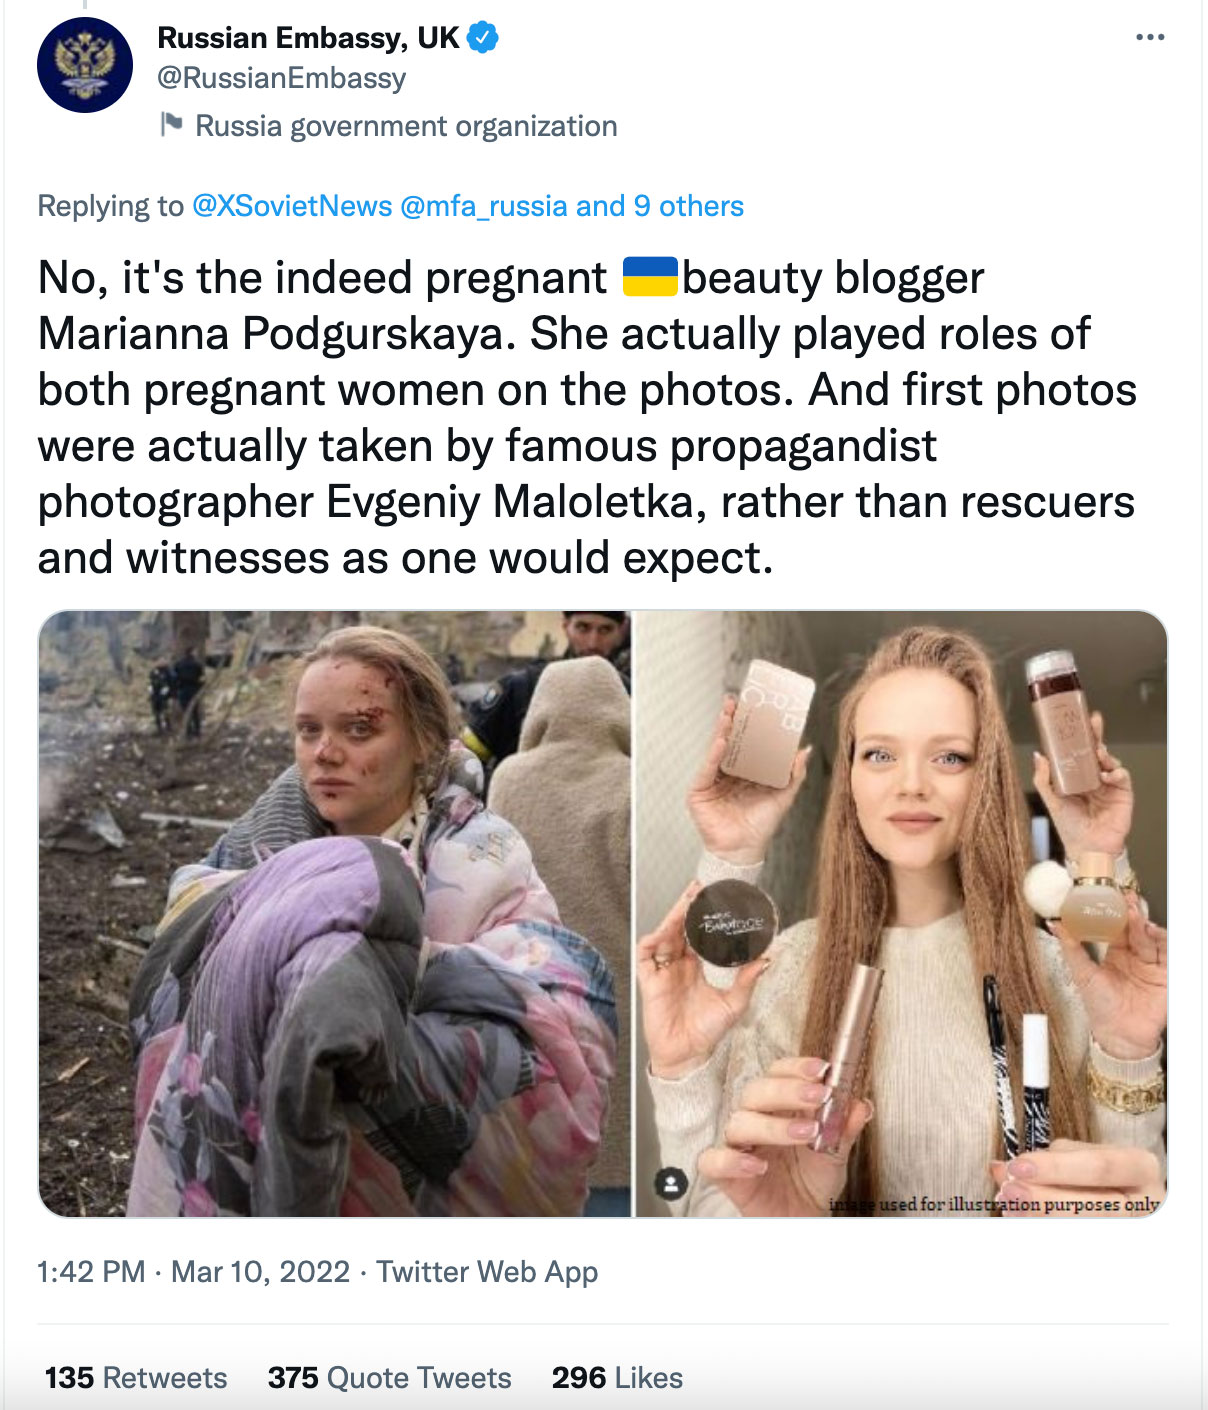Show the 296 Likes list
1208x1410 pixels.
pos(617,1378)
